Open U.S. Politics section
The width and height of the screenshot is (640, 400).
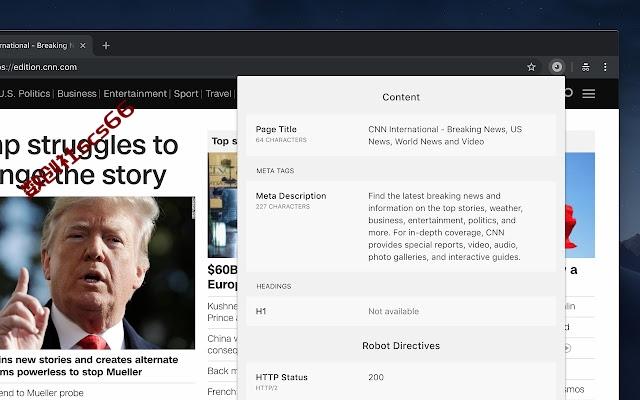pos(25,94)
